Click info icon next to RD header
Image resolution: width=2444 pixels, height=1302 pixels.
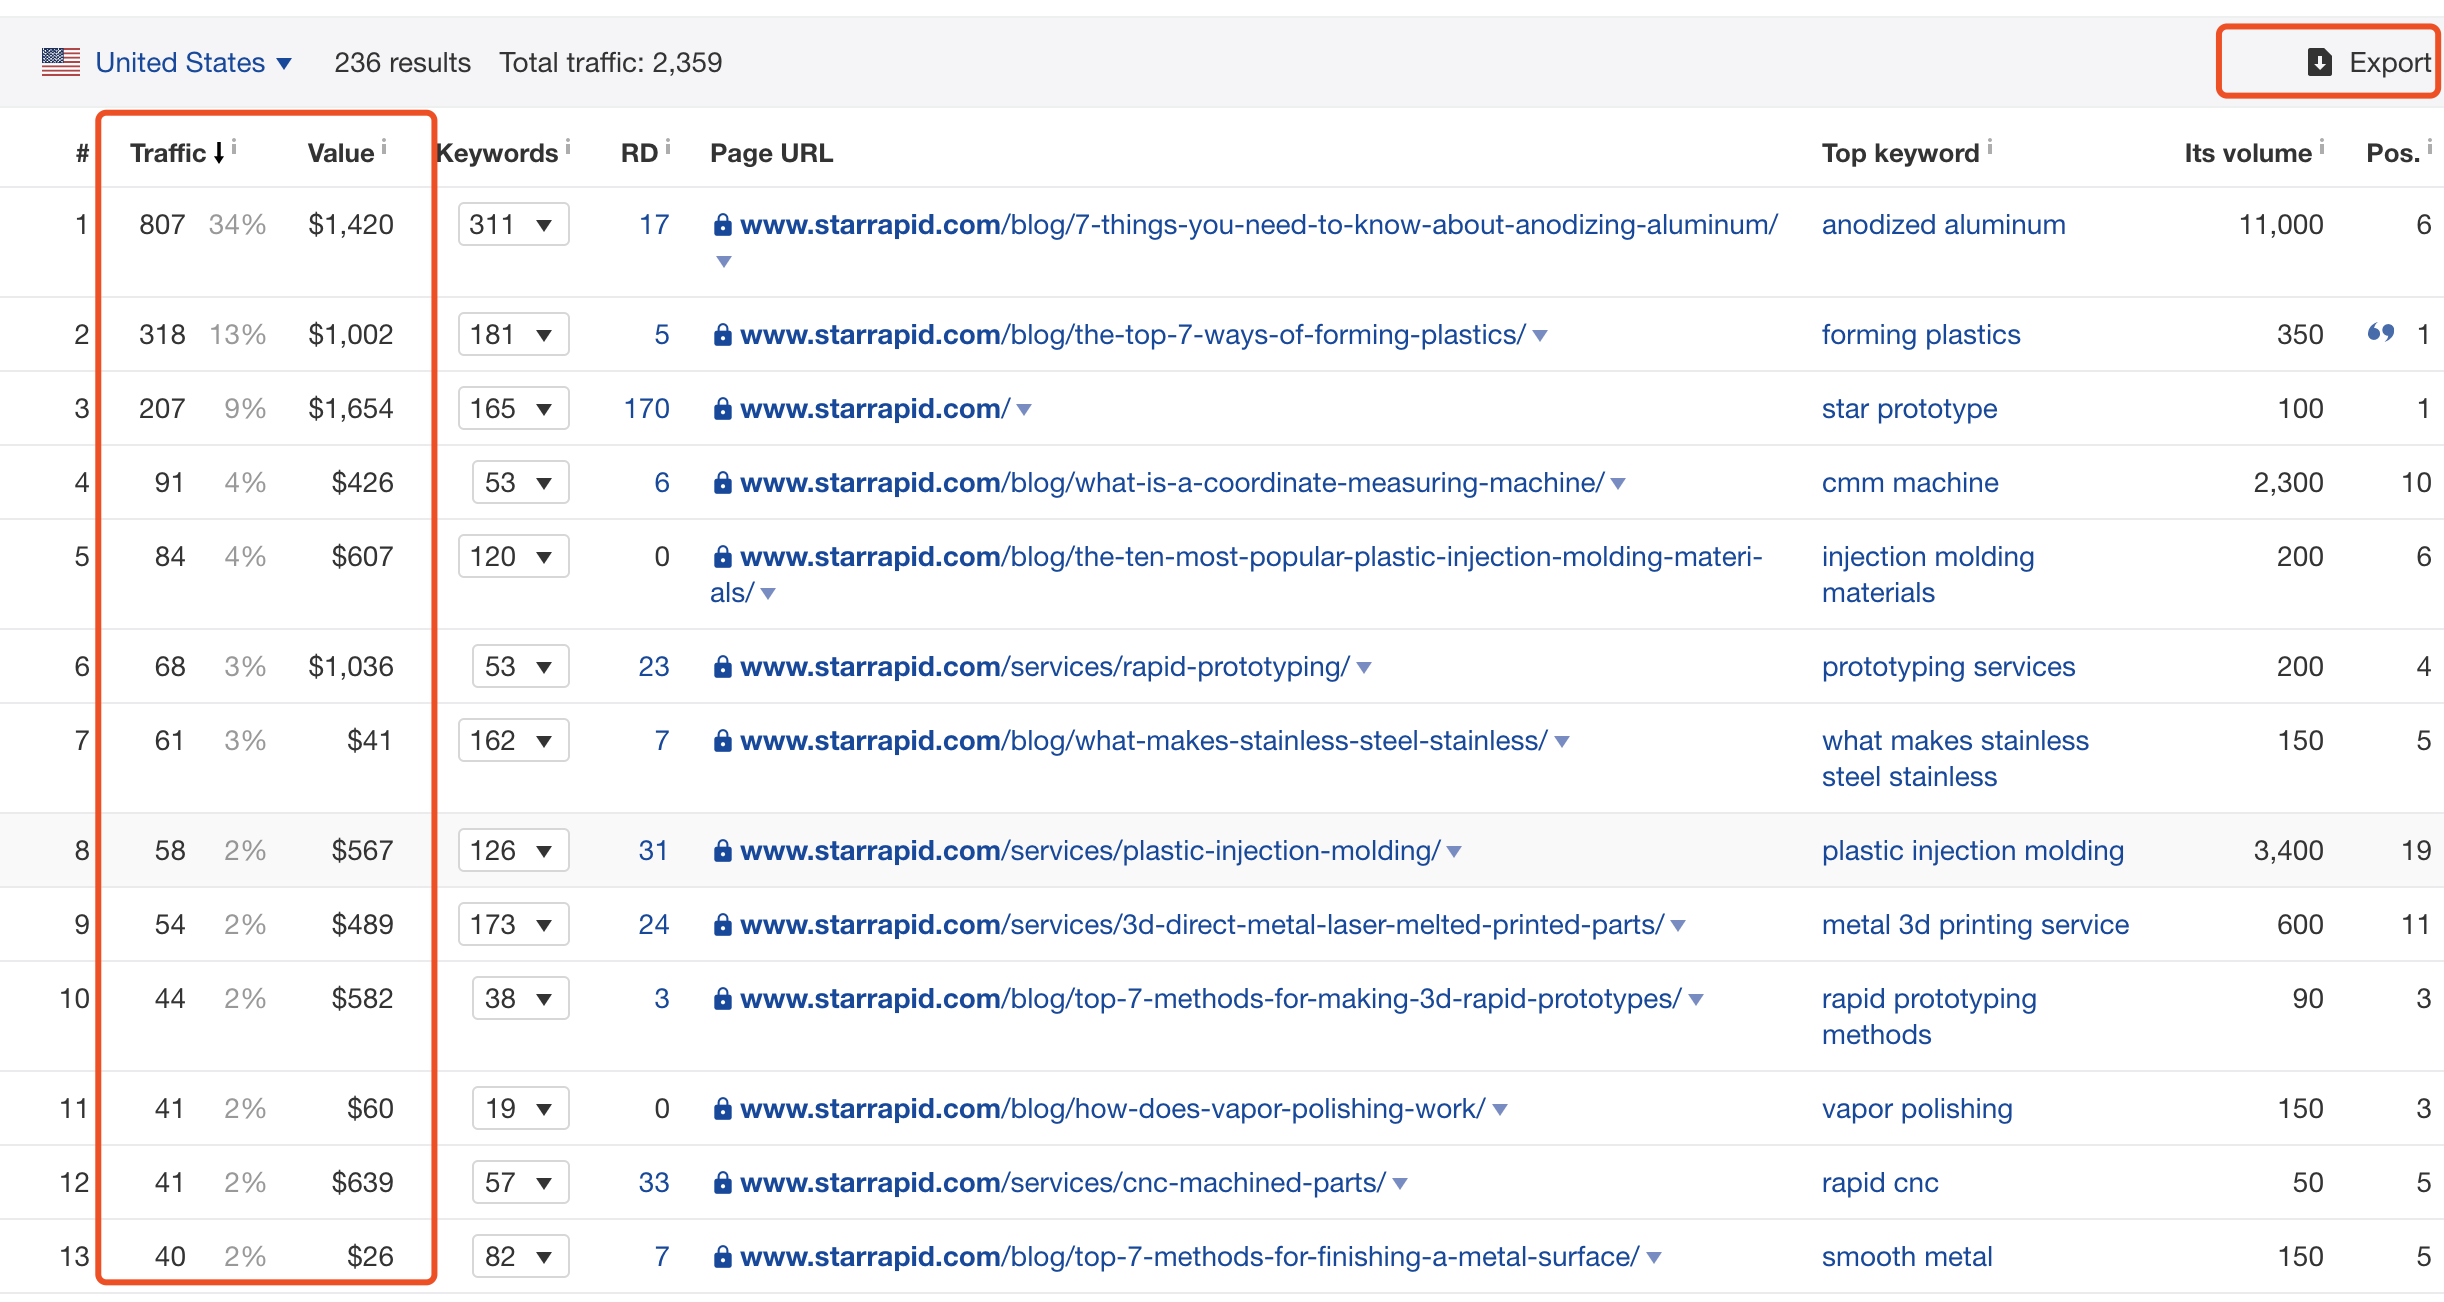pyautogui.click(x=668, y=147)
